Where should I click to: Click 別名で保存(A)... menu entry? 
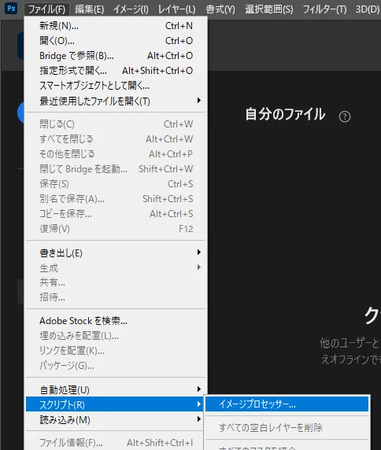click(x=116, y=199)
